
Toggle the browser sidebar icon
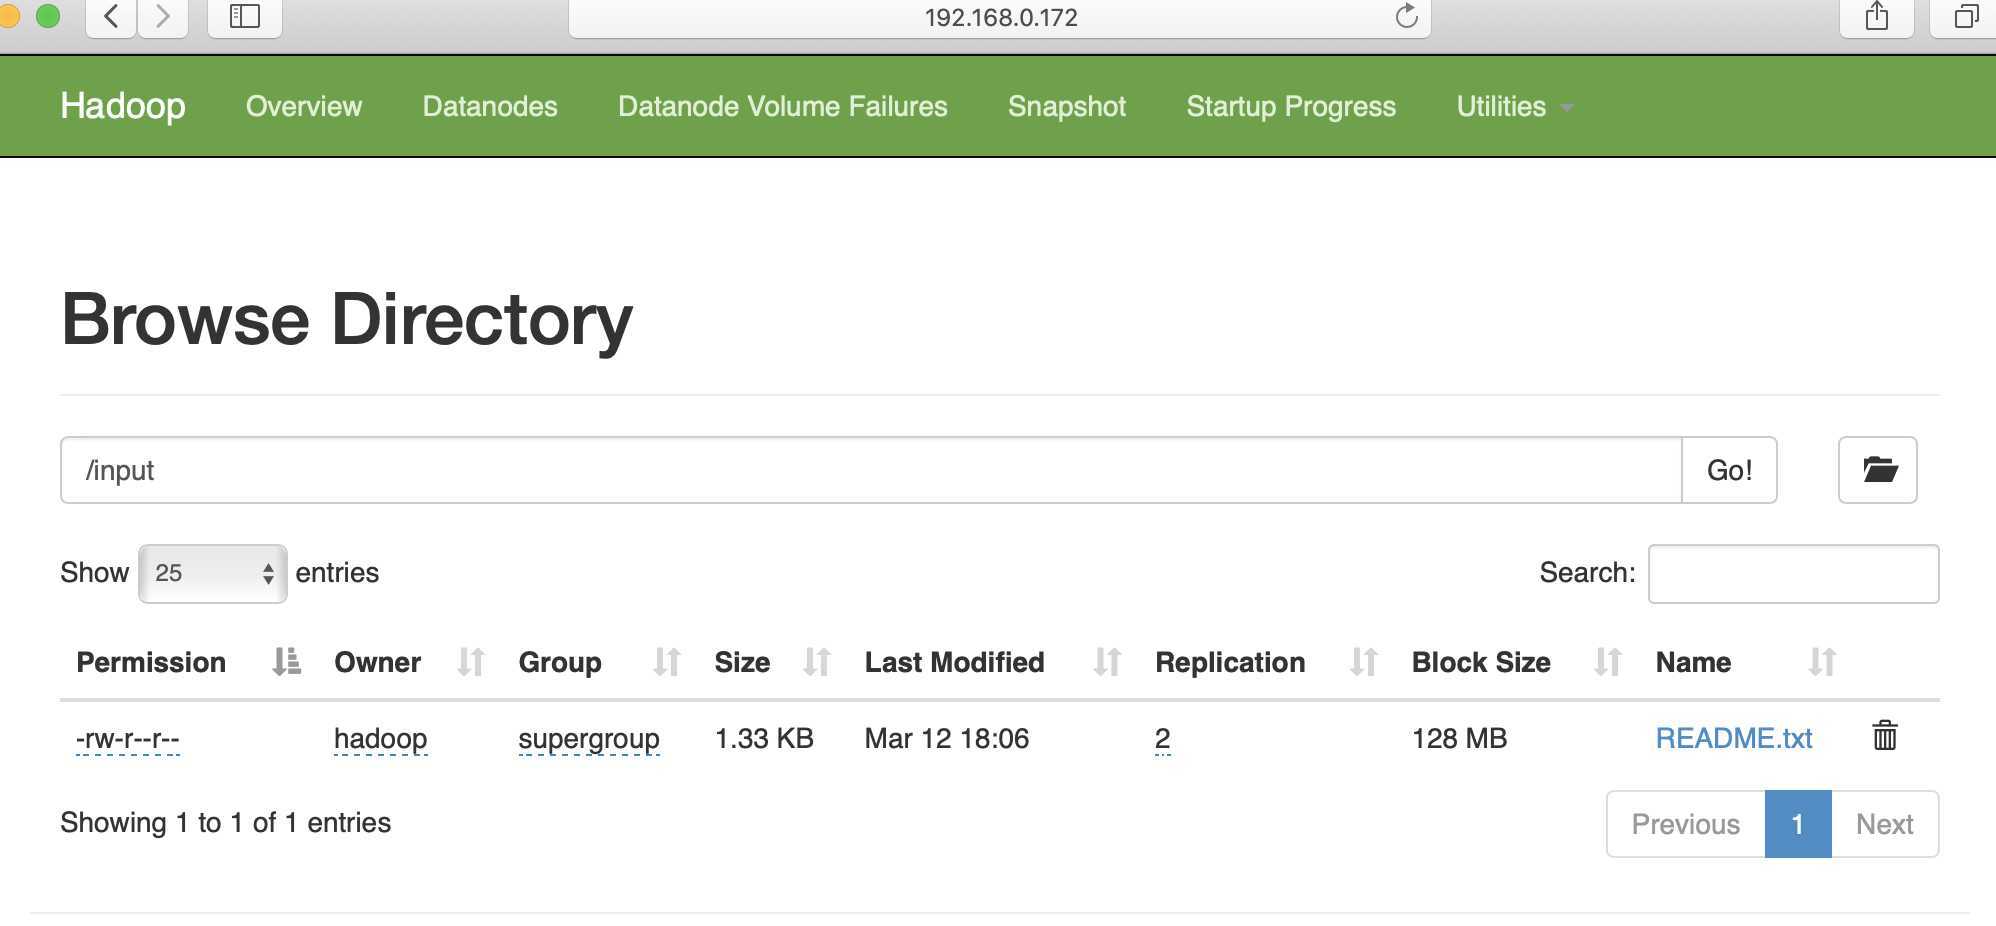click(244, 16)
